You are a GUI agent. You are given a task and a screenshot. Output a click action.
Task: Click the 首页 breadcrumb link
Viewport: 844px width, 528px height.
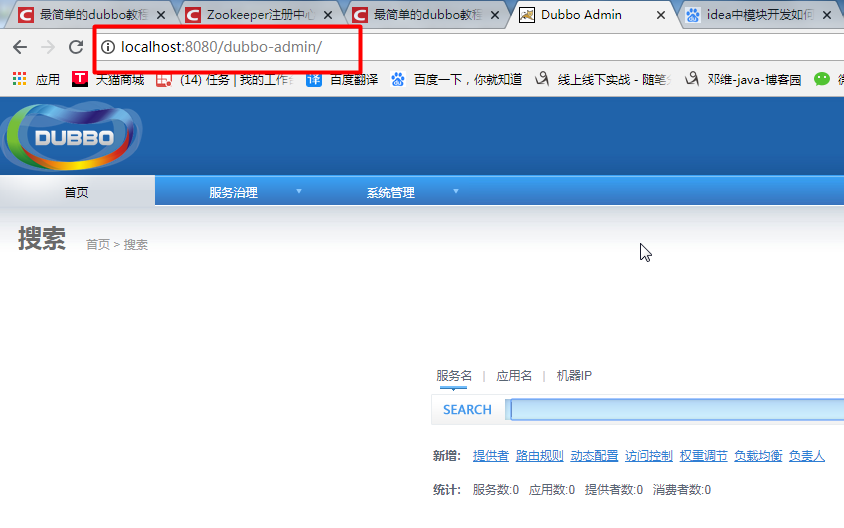[x=97, y=244]
